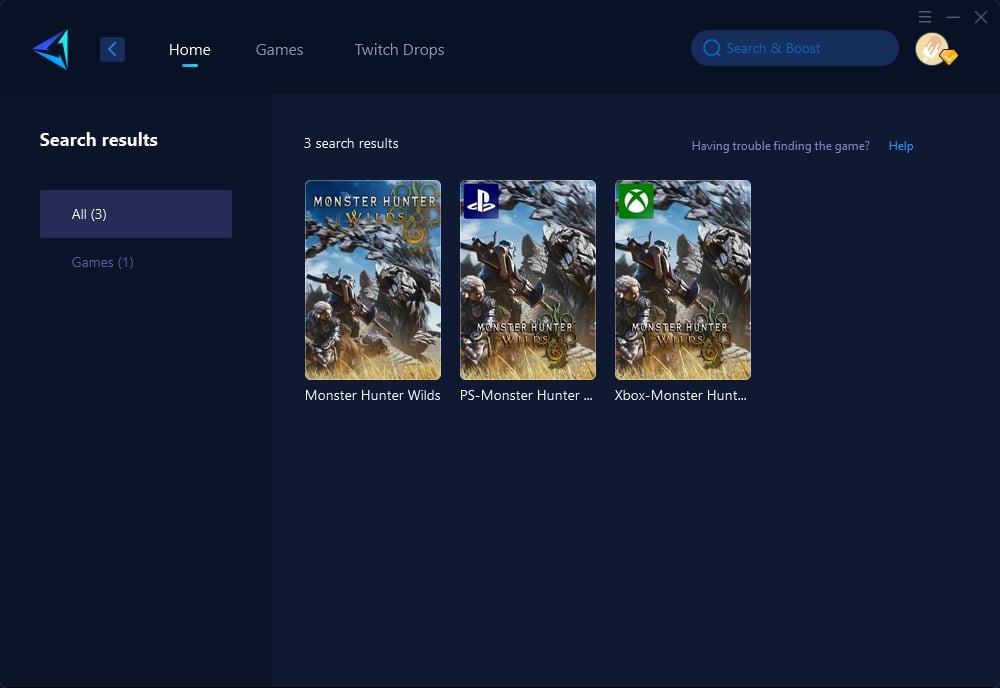Open the Games tab
Image resolution: width=1000 pixels, height=688 pixels.
(279, 50)
